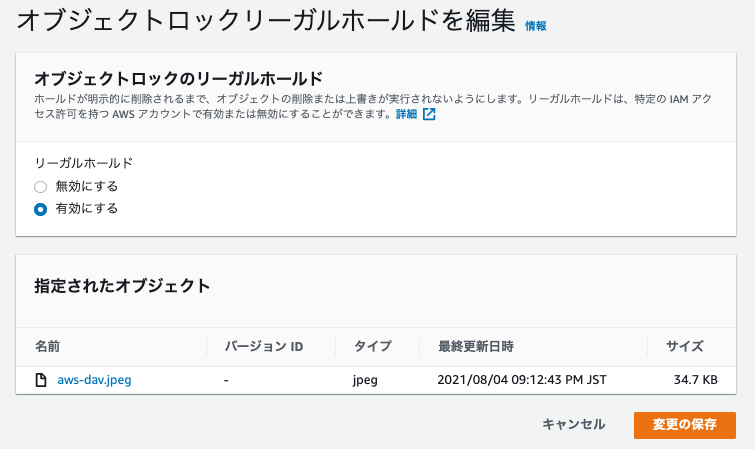Open the 情報 link beside the title

(x=535, y=26)
